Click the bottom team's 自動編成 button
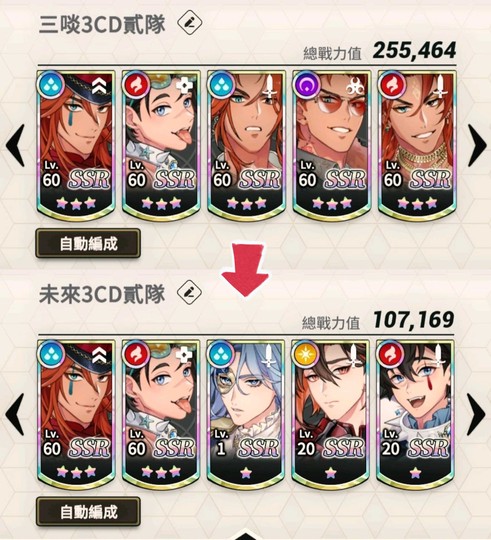Image resolution: width=491 pixels, height=540 pixels. pos(88,511)
